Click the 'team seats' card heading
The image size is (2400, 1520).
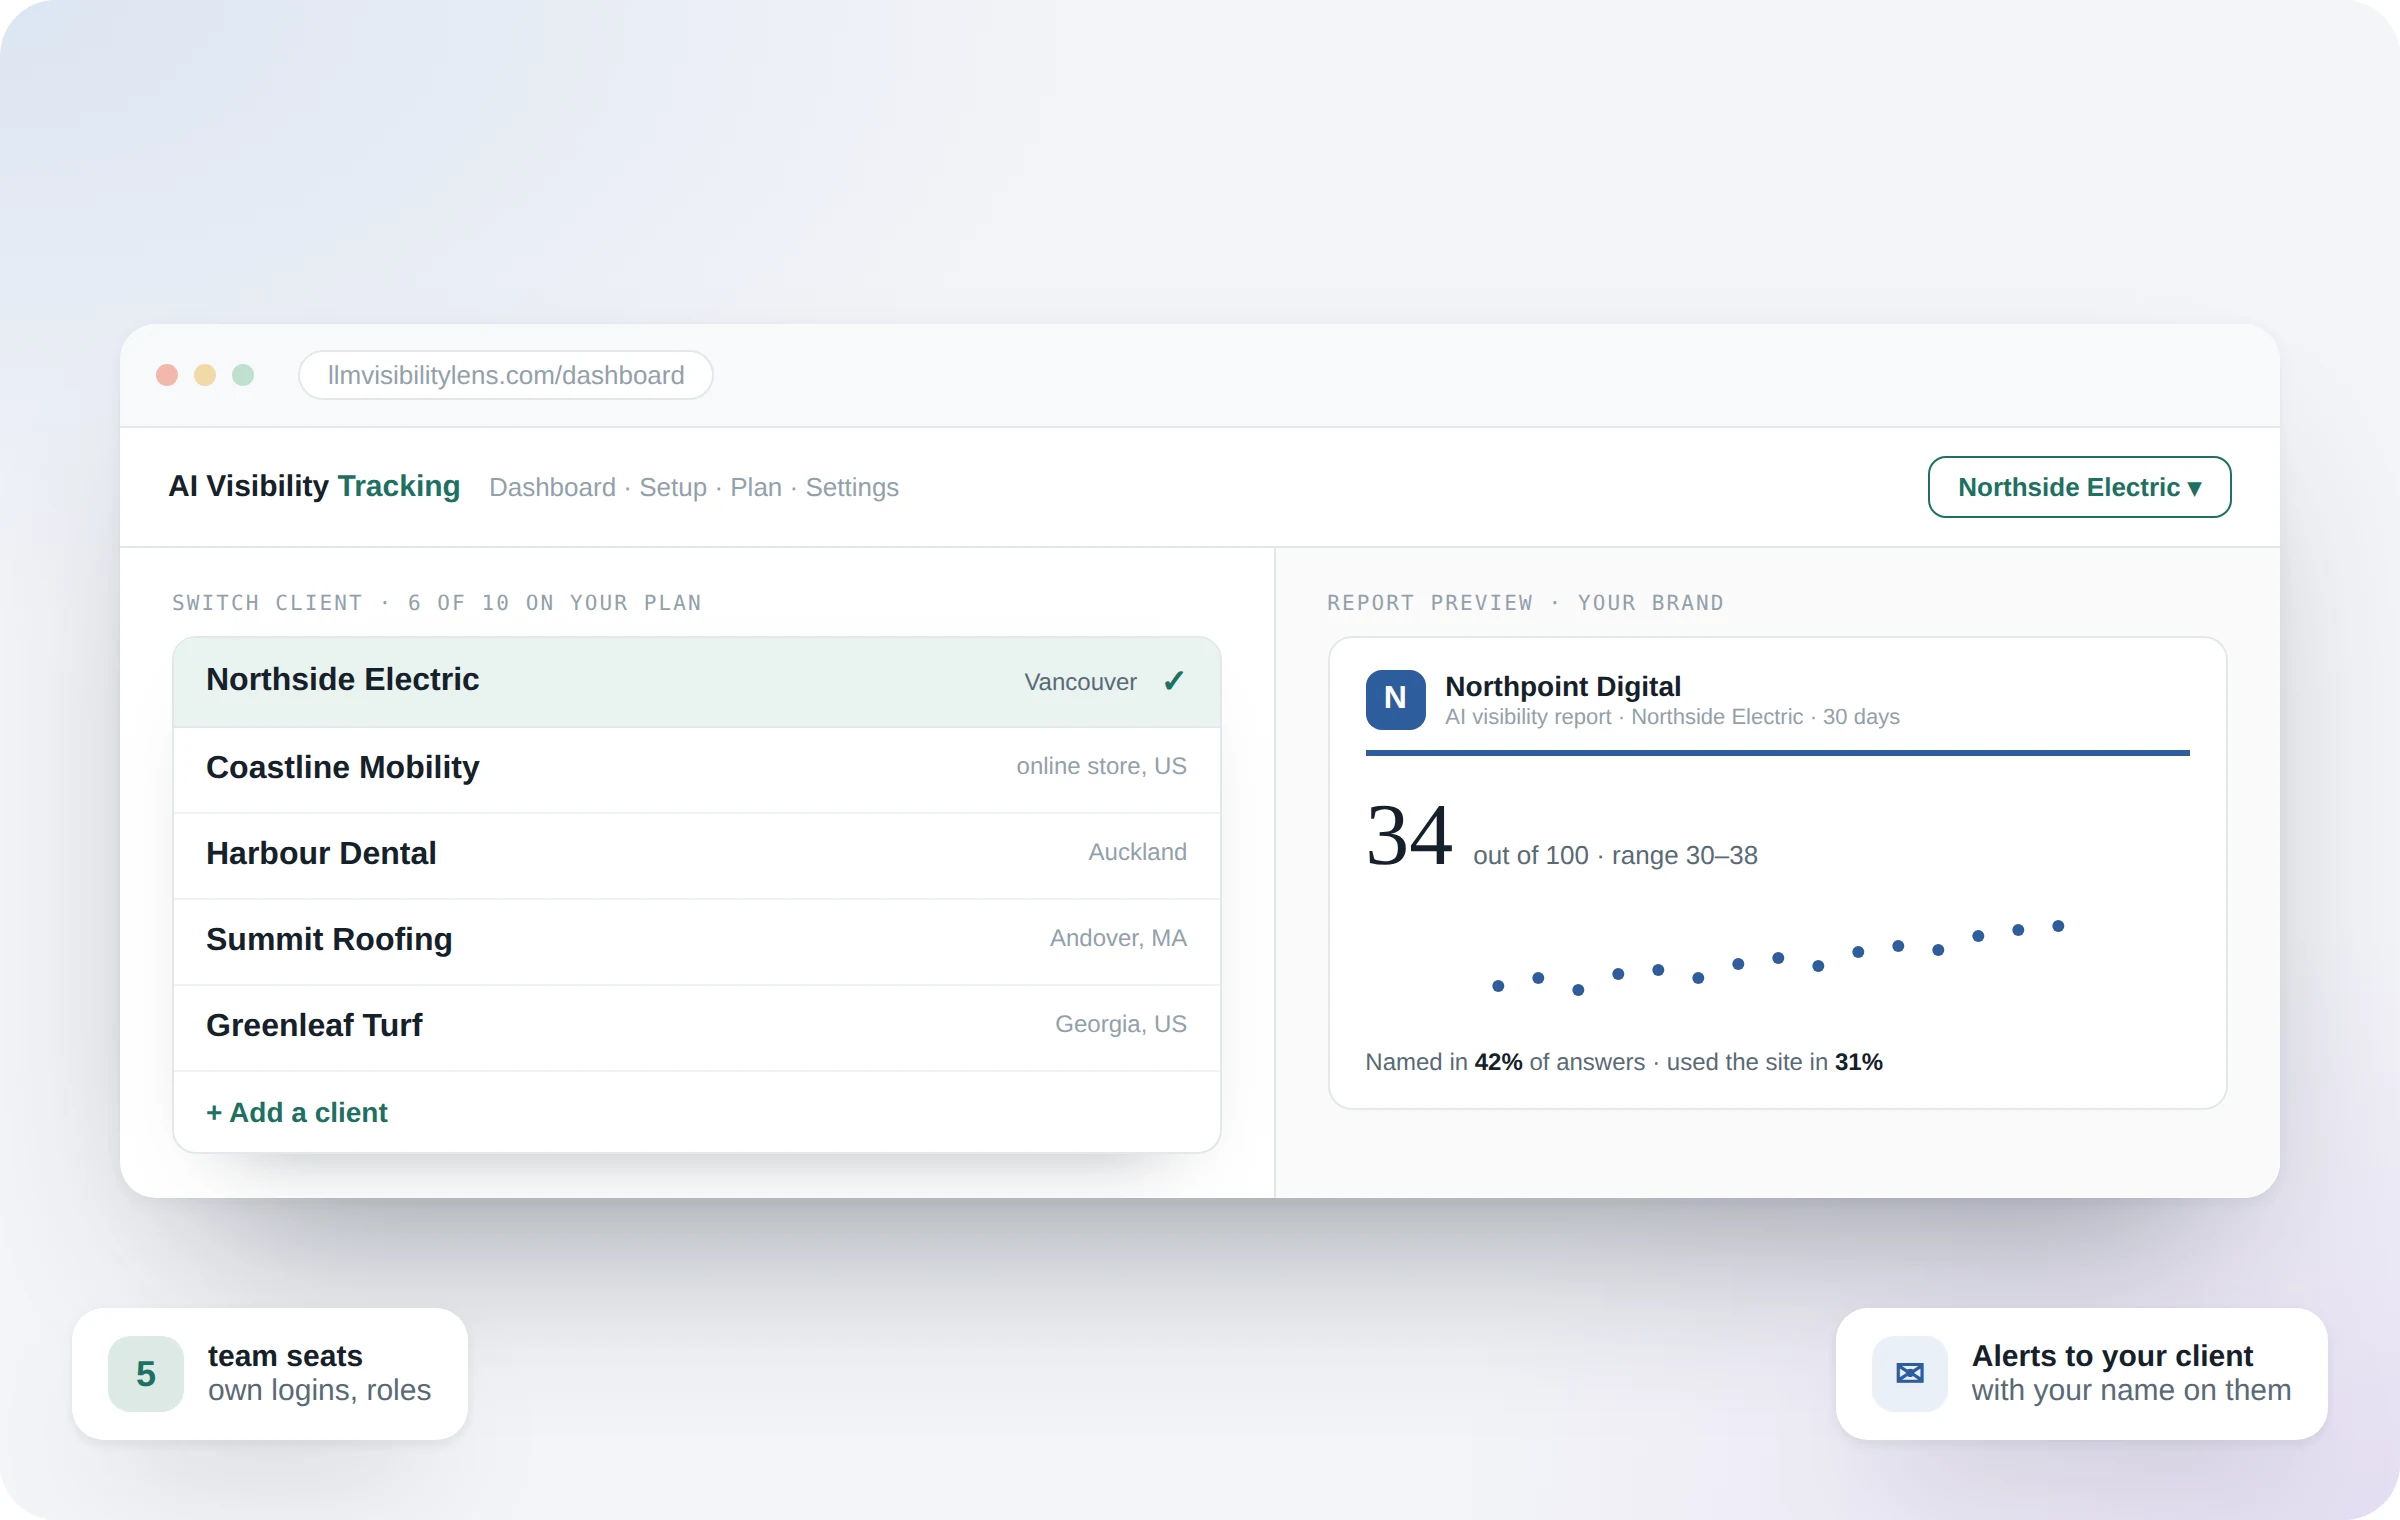pos(285,1356)
